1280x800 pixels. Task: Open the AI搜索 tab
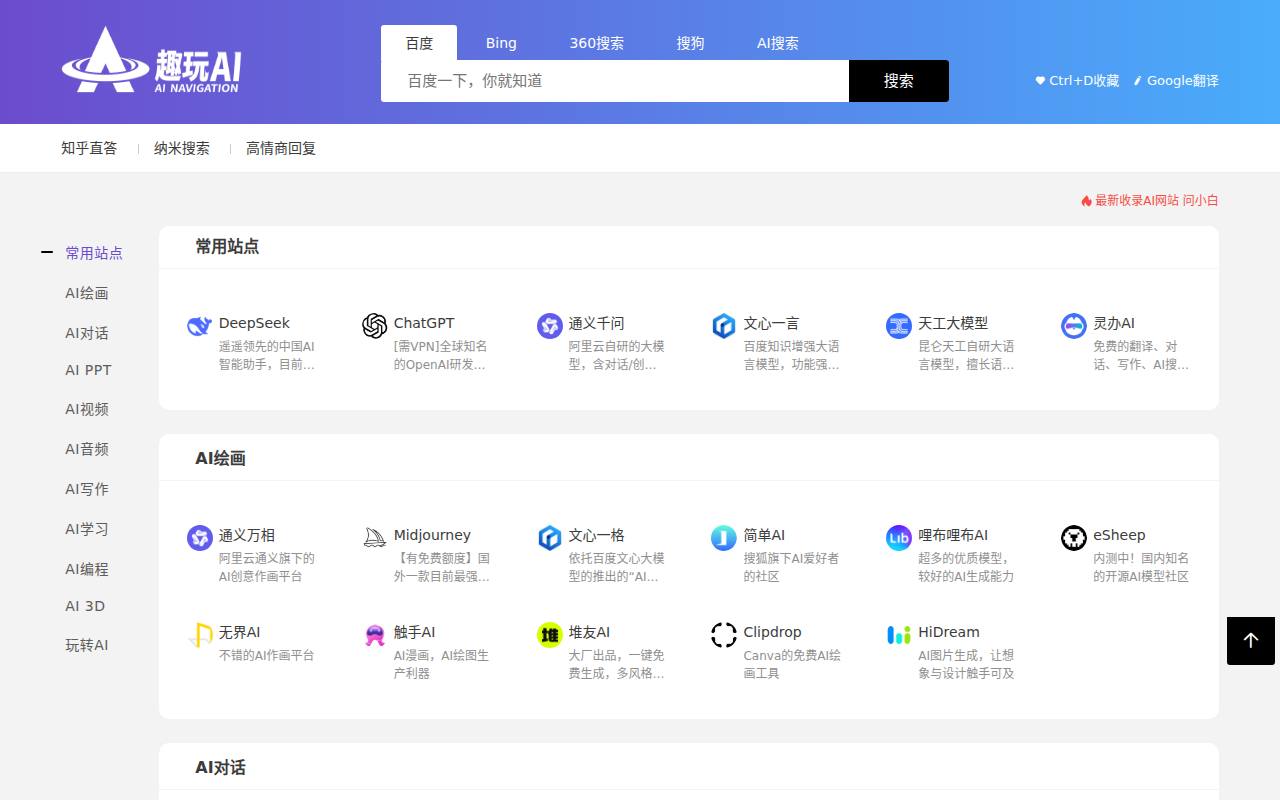click(x=778, y=43)
